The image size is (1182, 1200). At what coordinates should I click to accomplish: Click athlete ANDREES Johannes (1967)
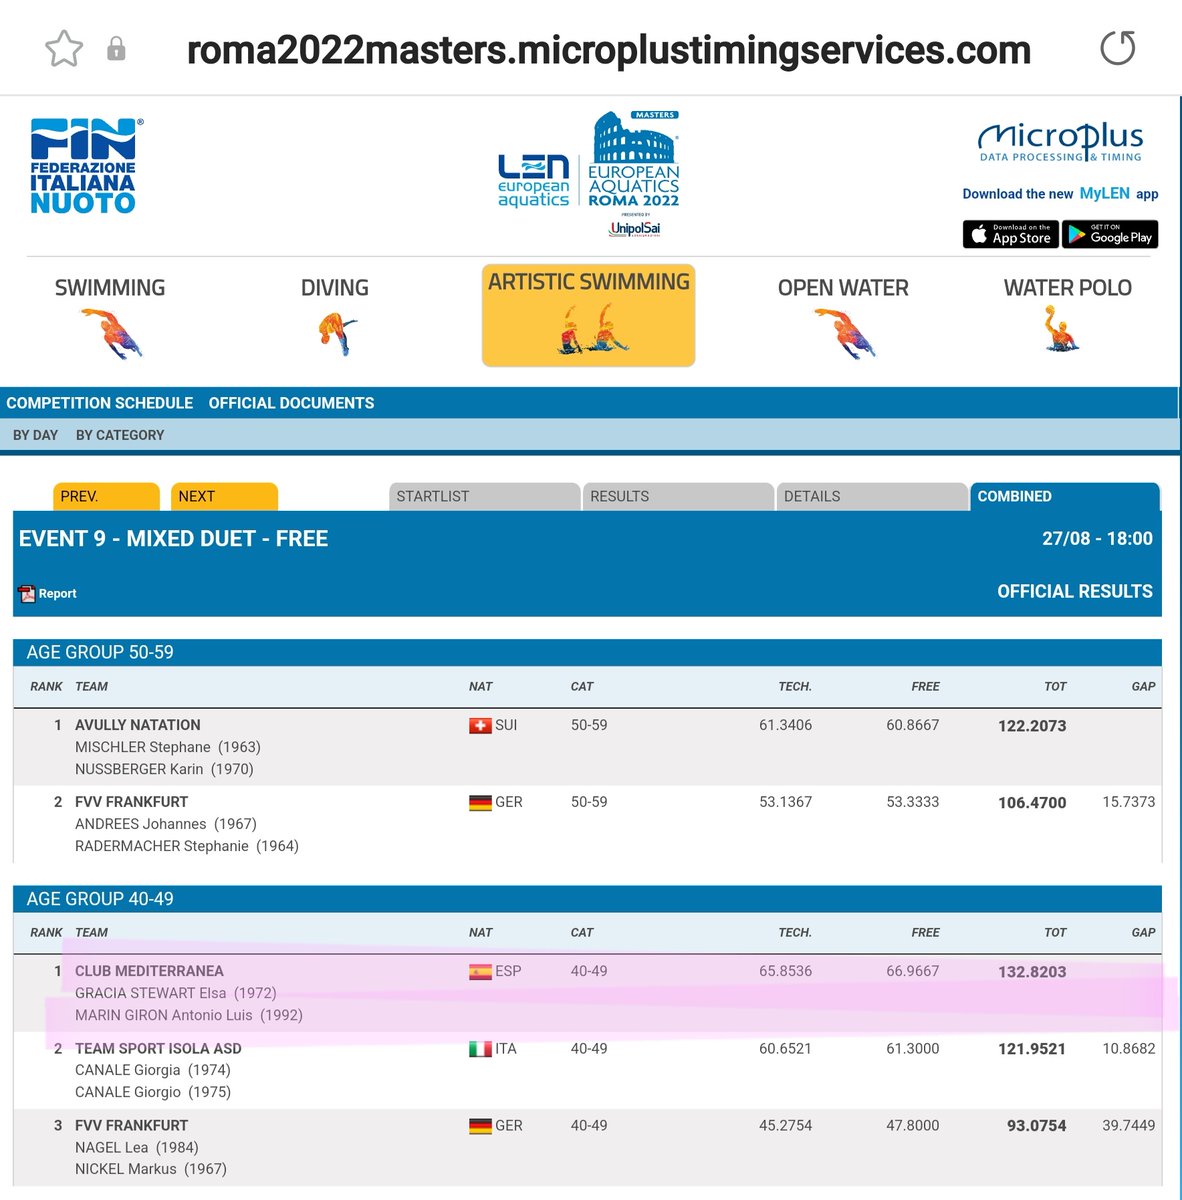tap(166, 824)
